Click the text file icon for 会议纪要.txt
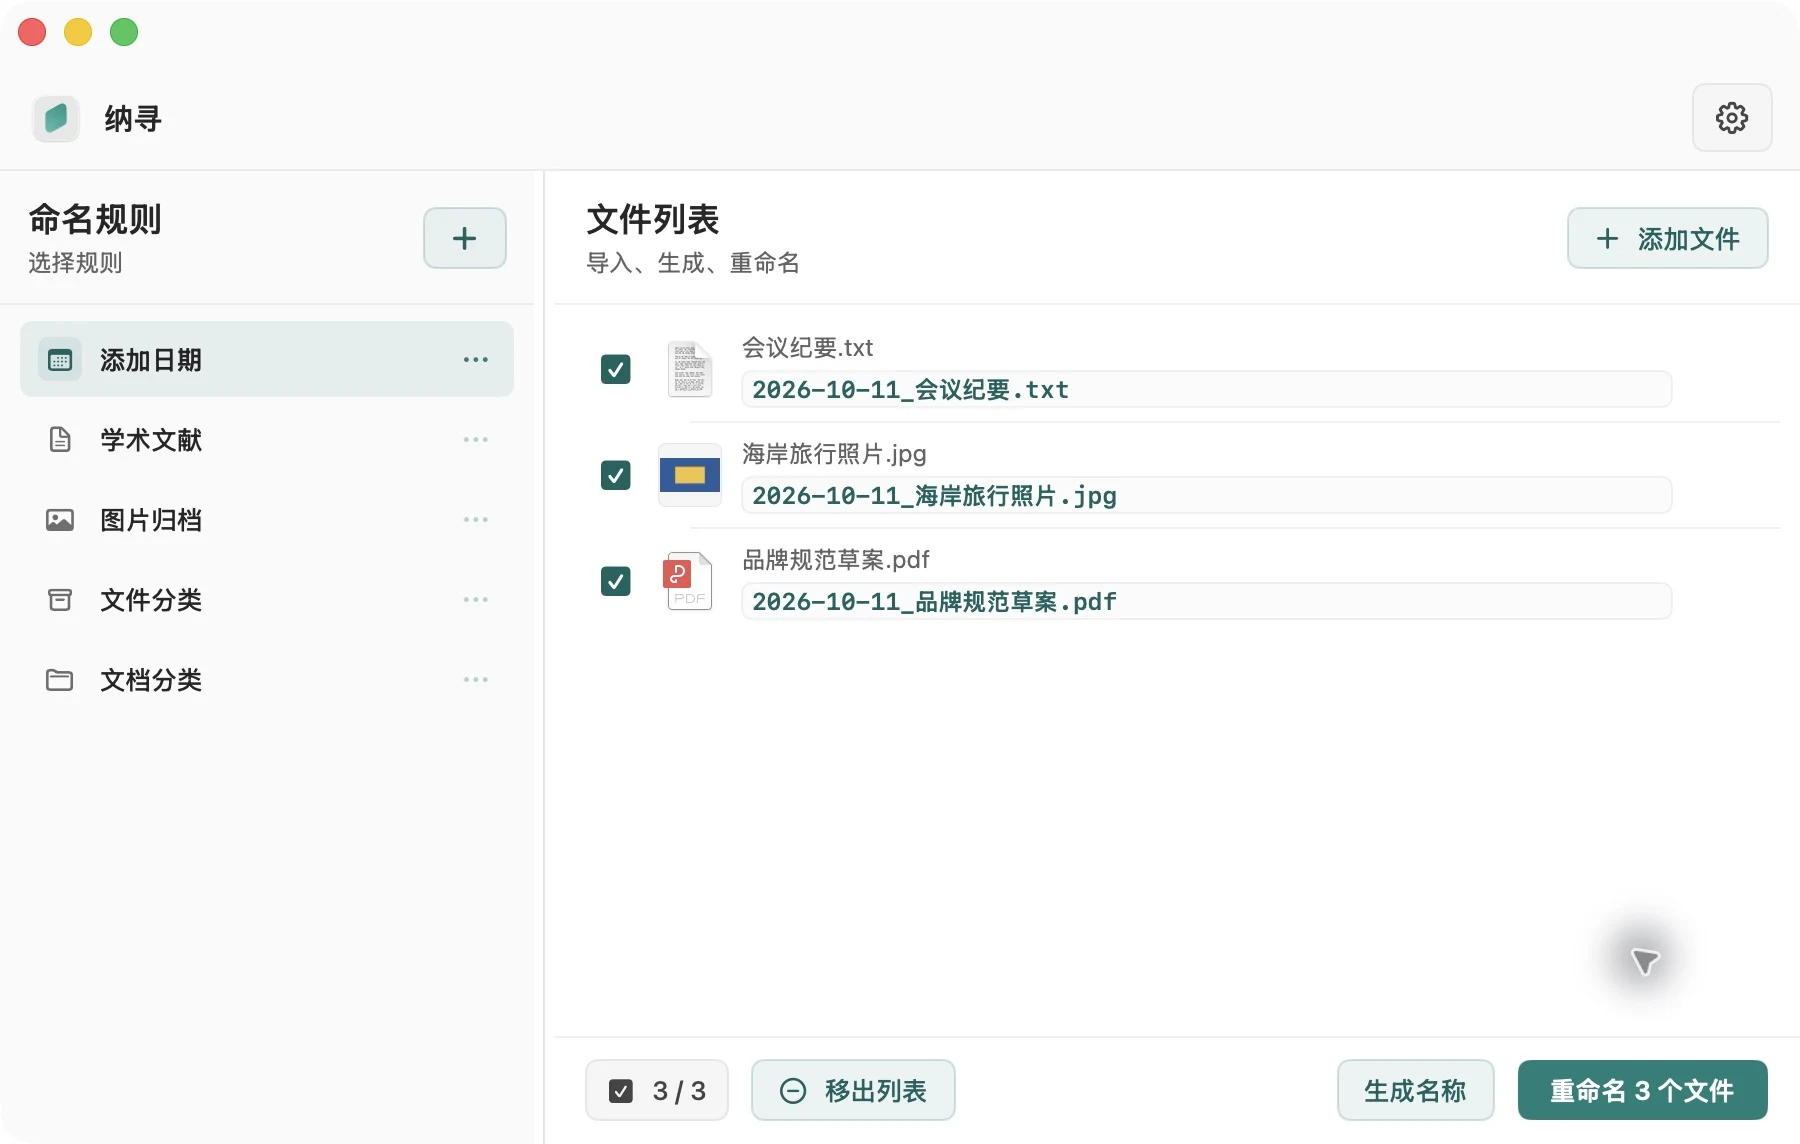The width and height of the screenshot is (1800, 1144). pos(690,369)
